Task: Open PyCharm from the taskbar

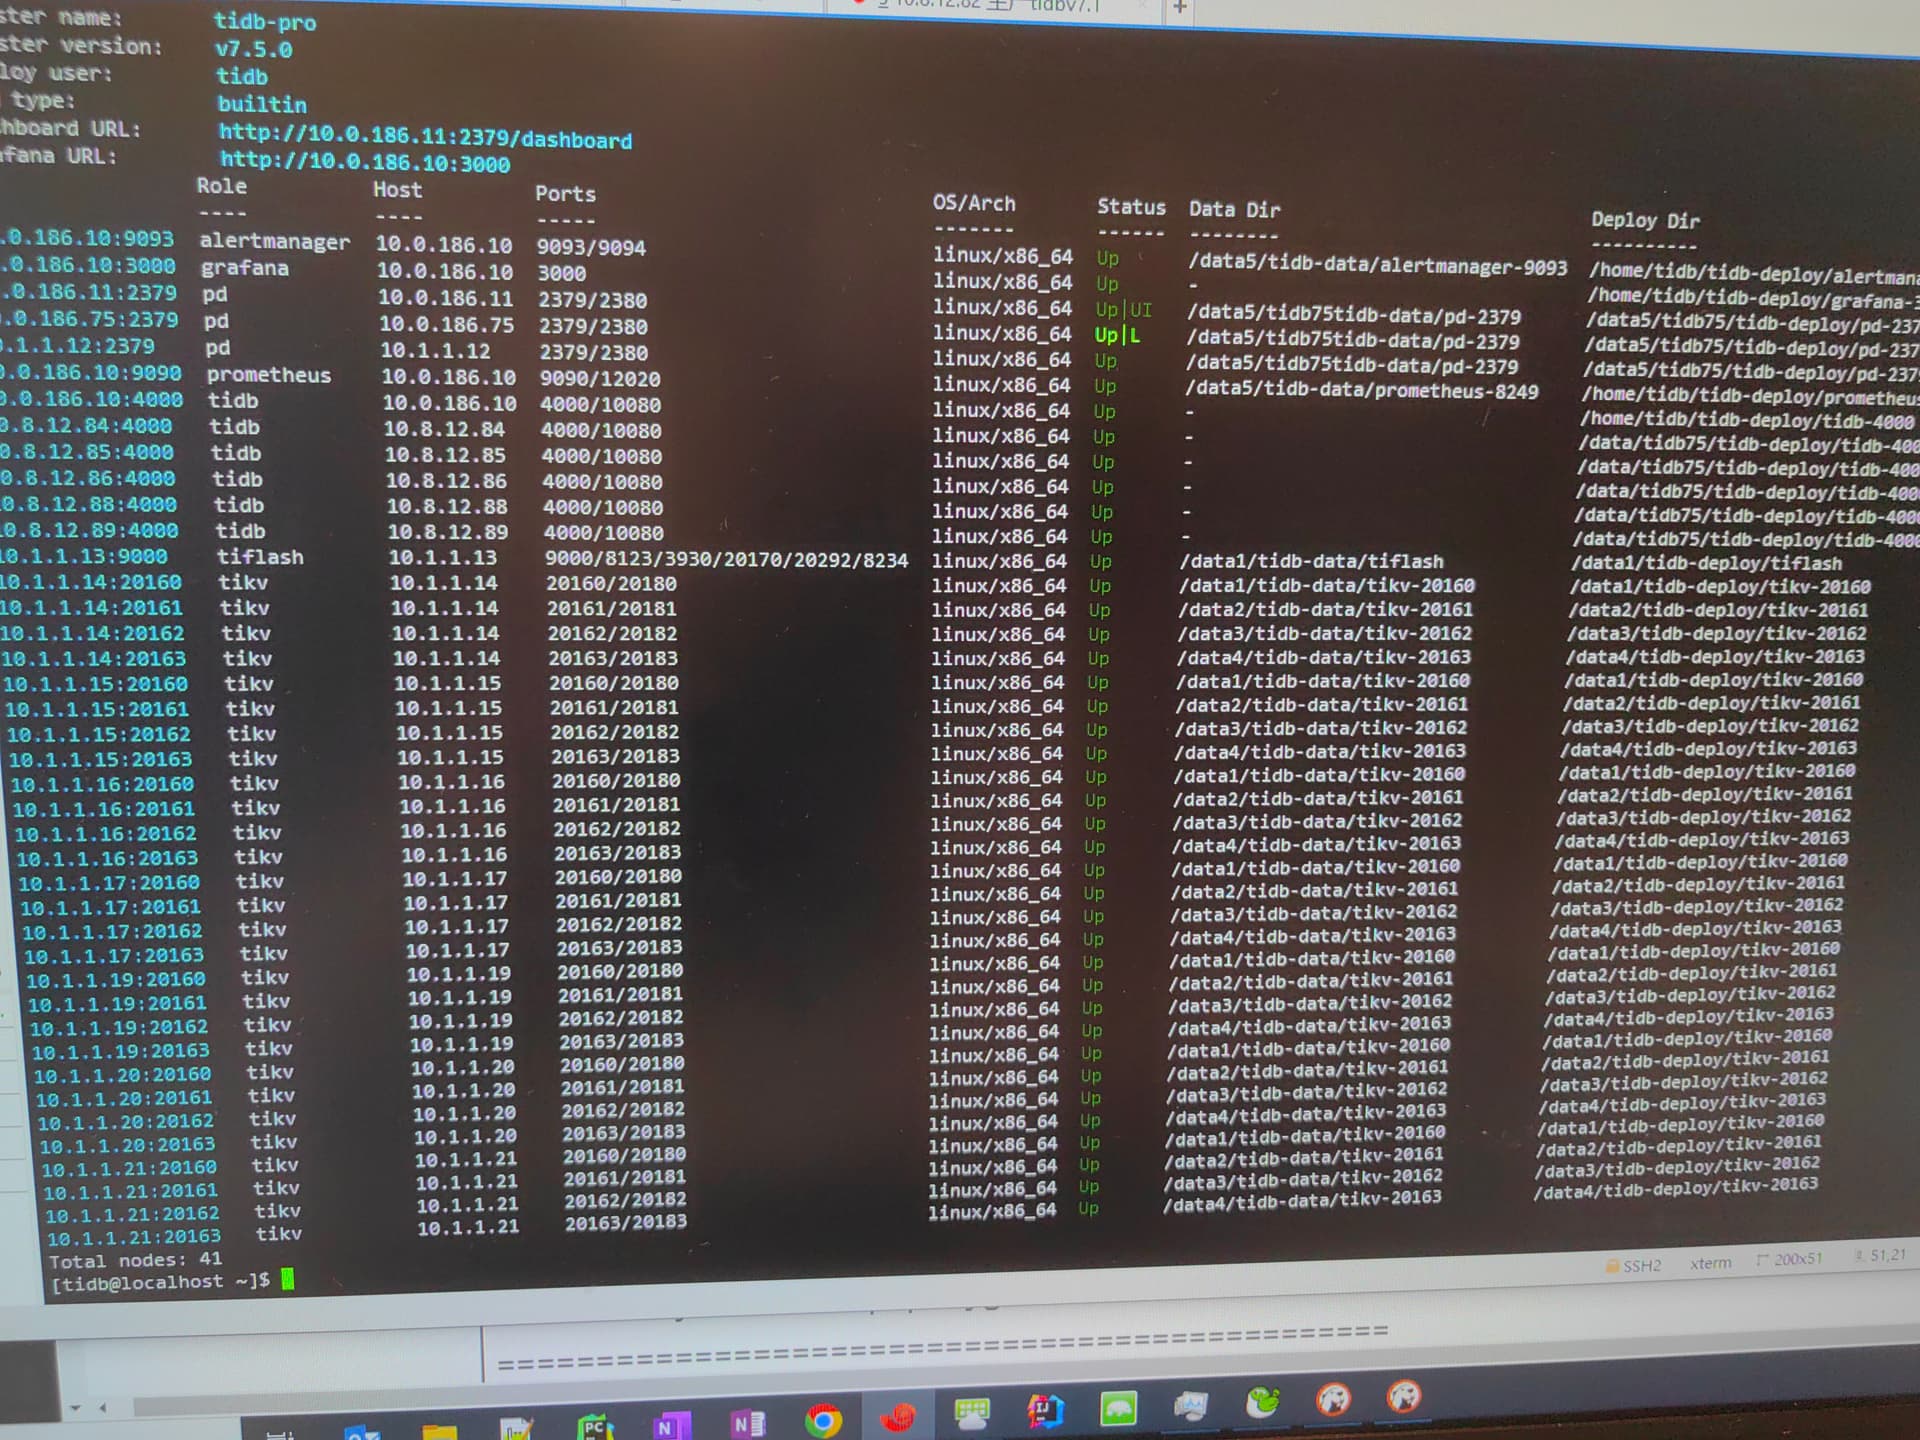Action: pyautogui.click(x=594, y=1425)
